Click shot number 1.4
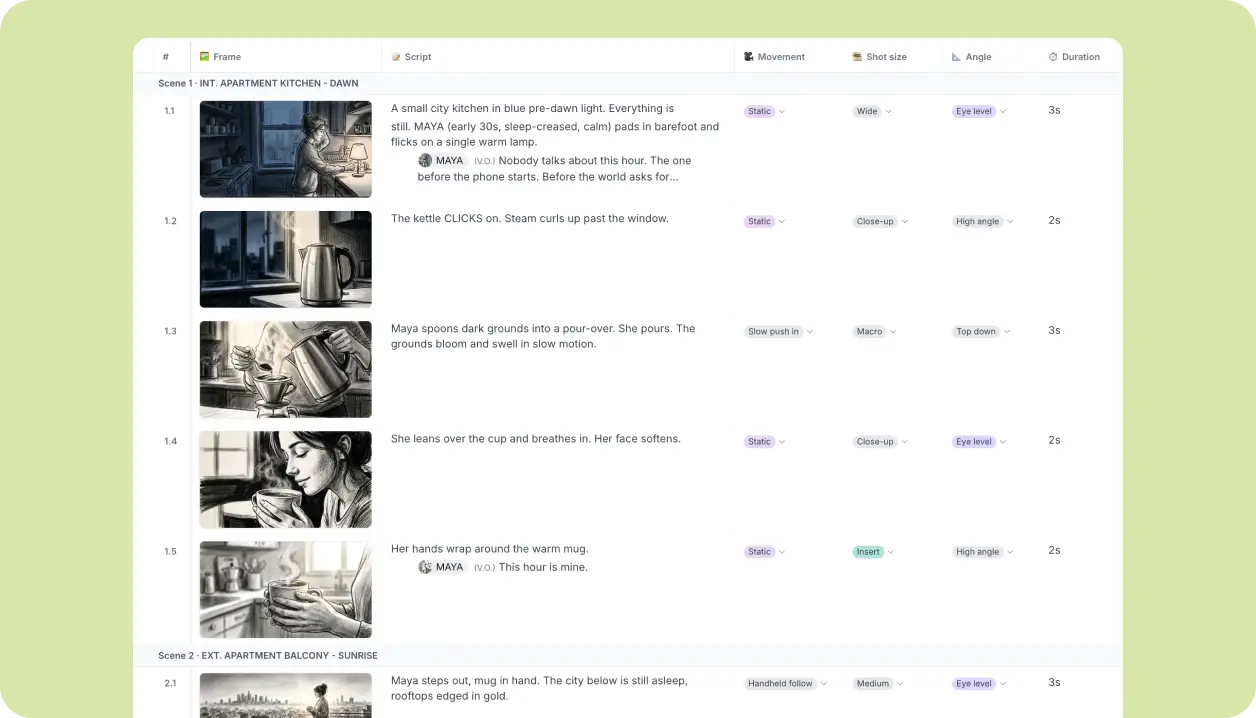Viewport: 1256px width, 718px height. 170,441
